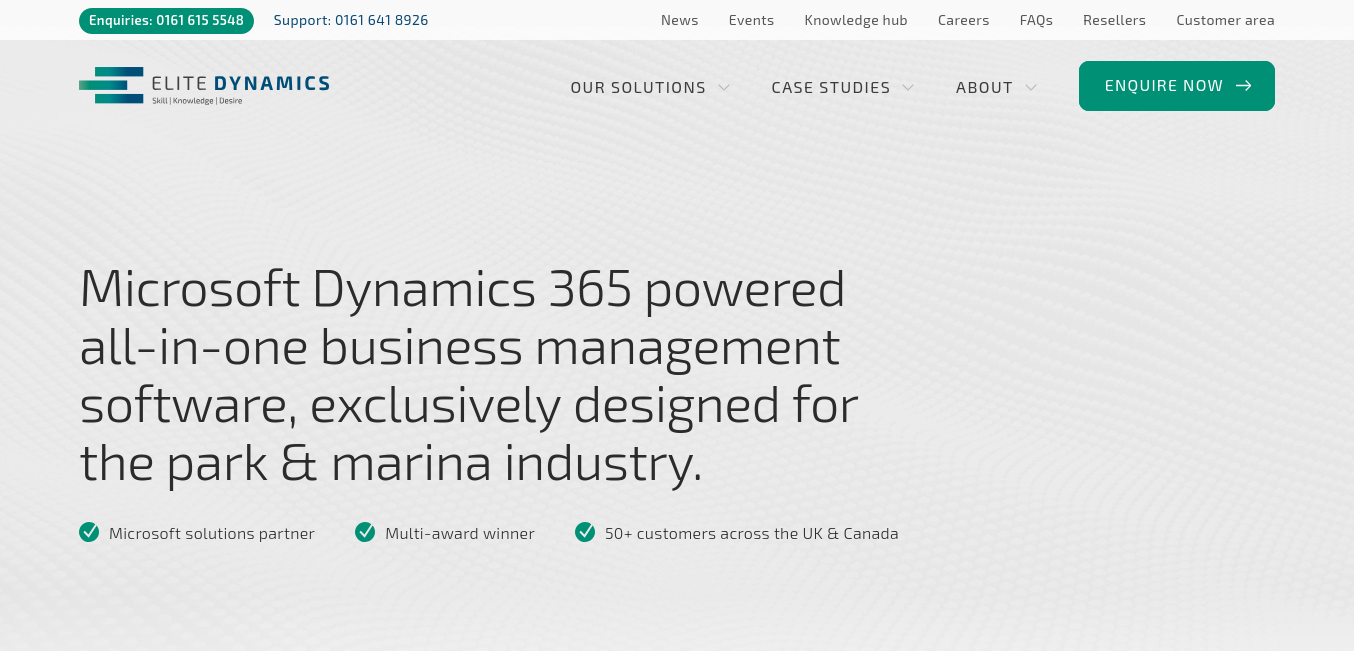
Task: Click the 50+ customers checkmark icon
Action: (x=585, y=532)
